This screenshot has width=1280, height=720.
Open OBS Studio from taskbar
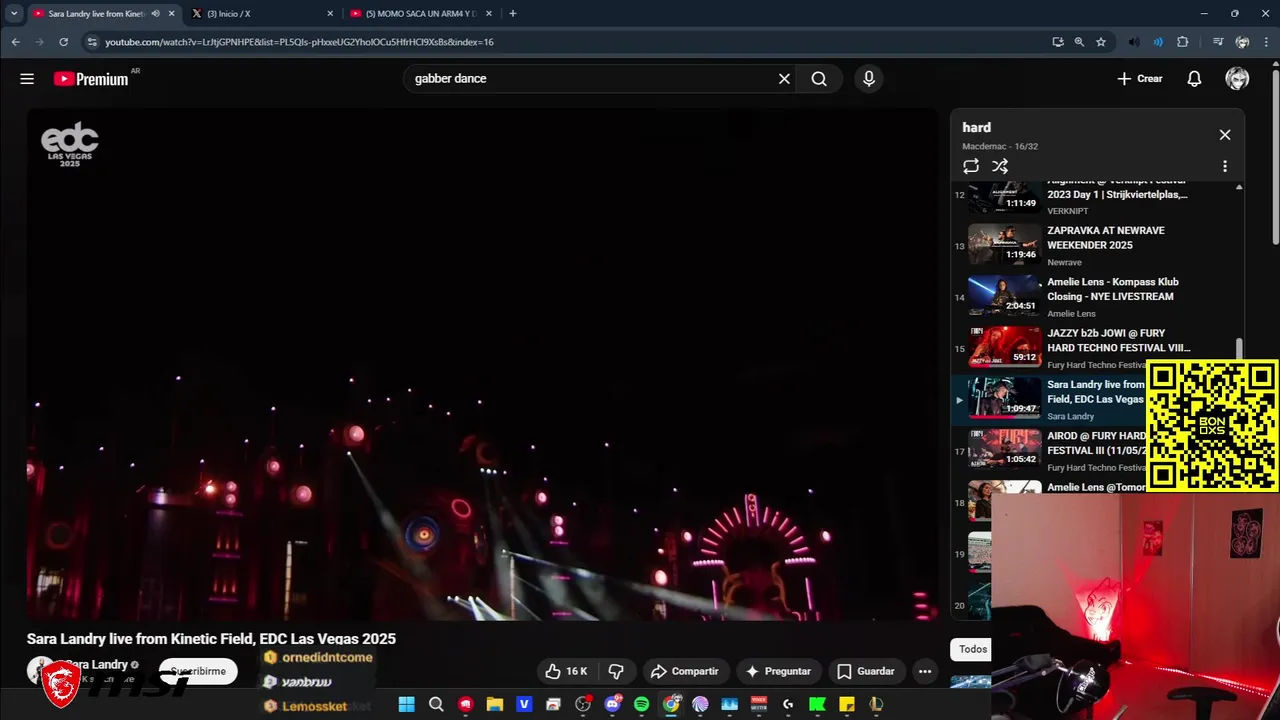583,704
